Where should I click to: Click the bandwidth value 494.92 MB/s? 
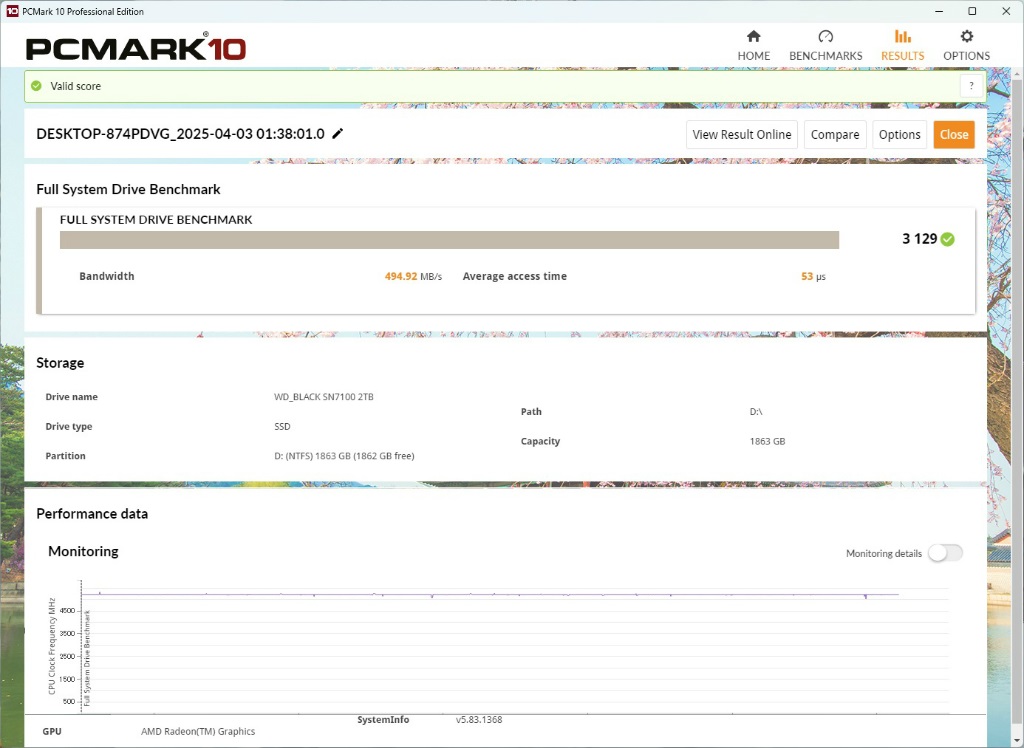(x=413, y=276)
